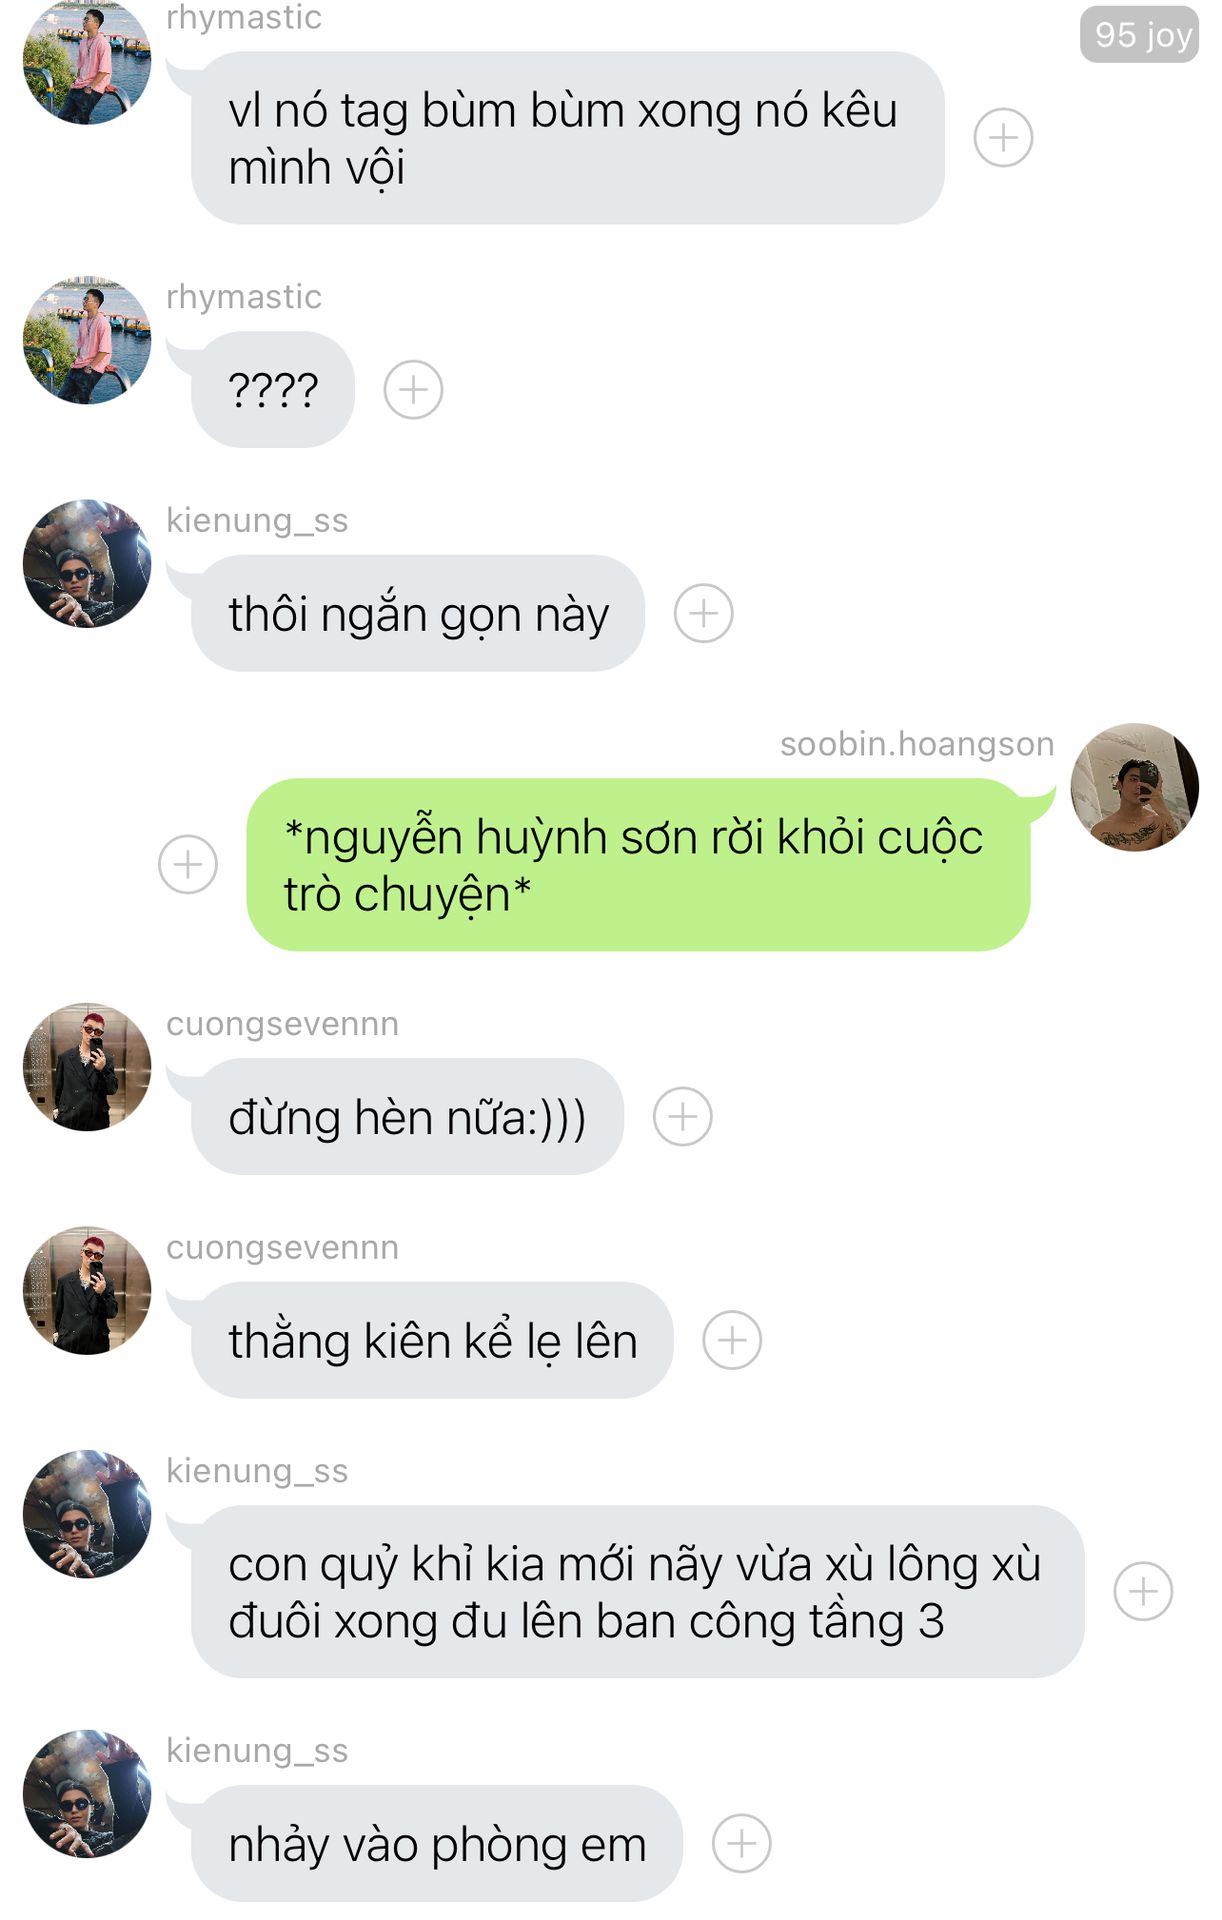This screenshot has height=1920, width=1222.
Task: Tap plus icon beside 'thằng kiên kể lẹ lên'
Action: point(732,1340)
